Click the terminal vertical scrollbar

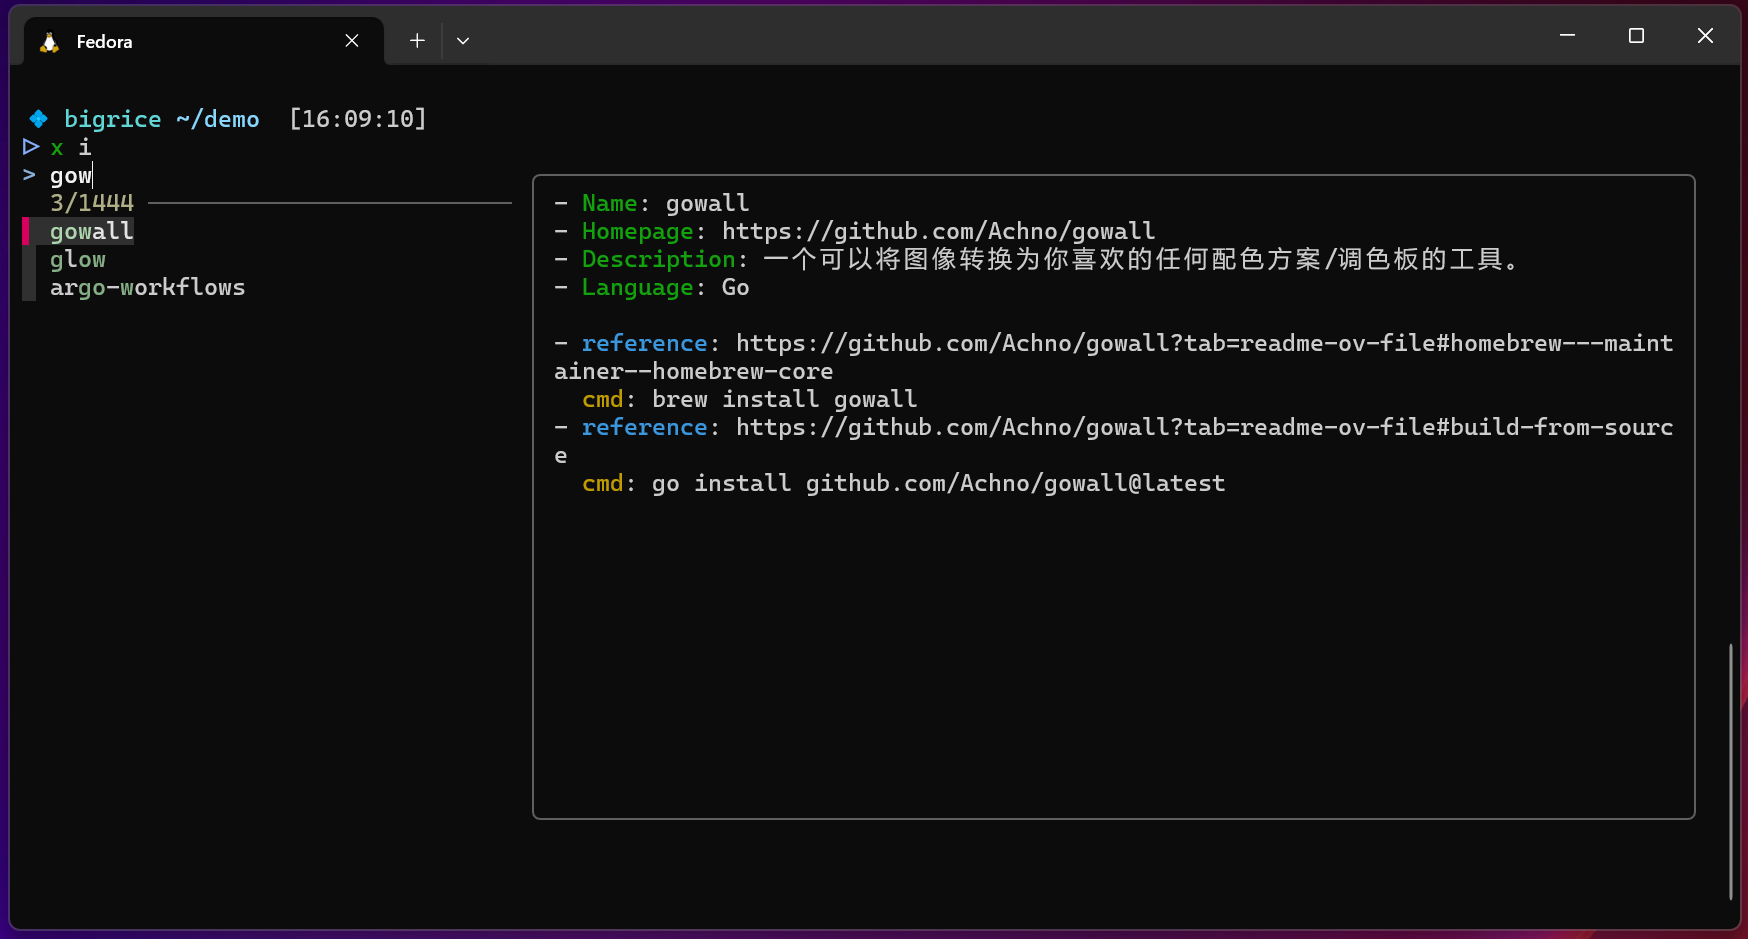(x=1730, y=772)
